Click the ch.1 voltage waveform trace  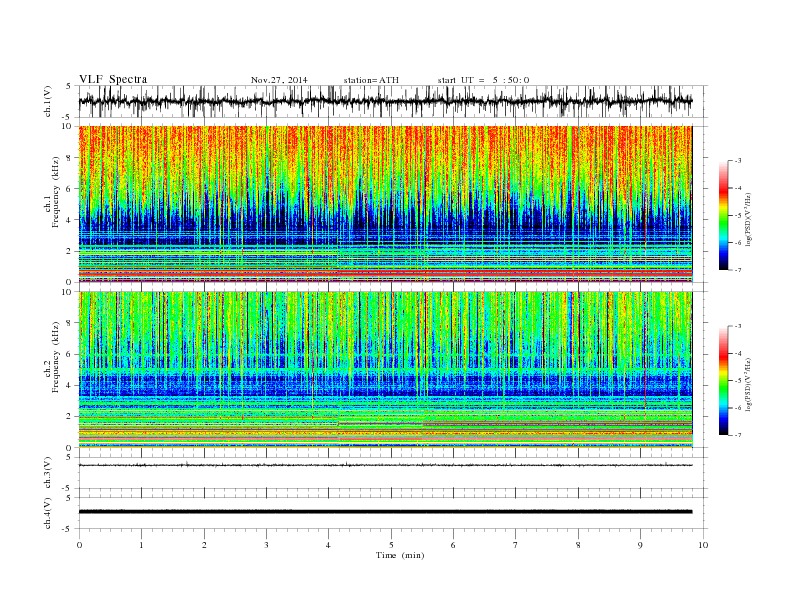pyautogui.click(x=385, y=101)
